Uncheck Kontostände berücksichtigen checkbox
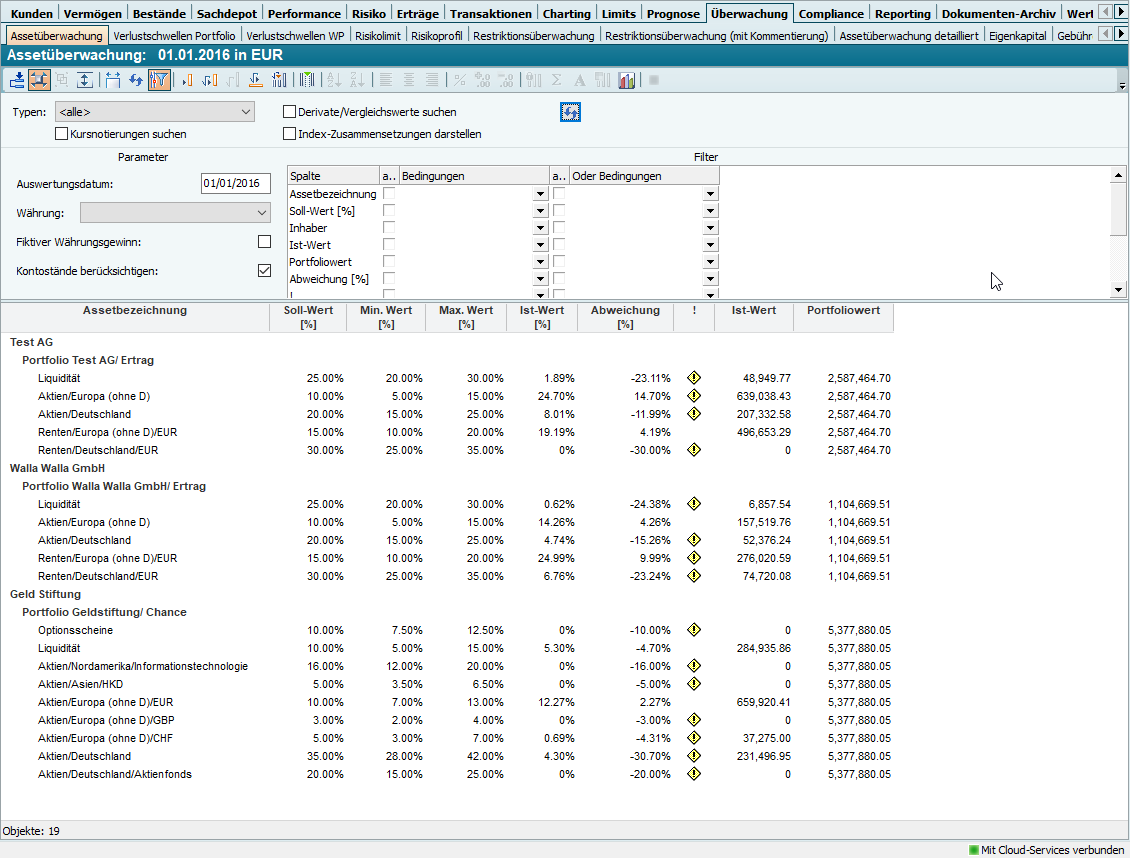The height and width of the screenshot is (859, 1131). [264, 270]
